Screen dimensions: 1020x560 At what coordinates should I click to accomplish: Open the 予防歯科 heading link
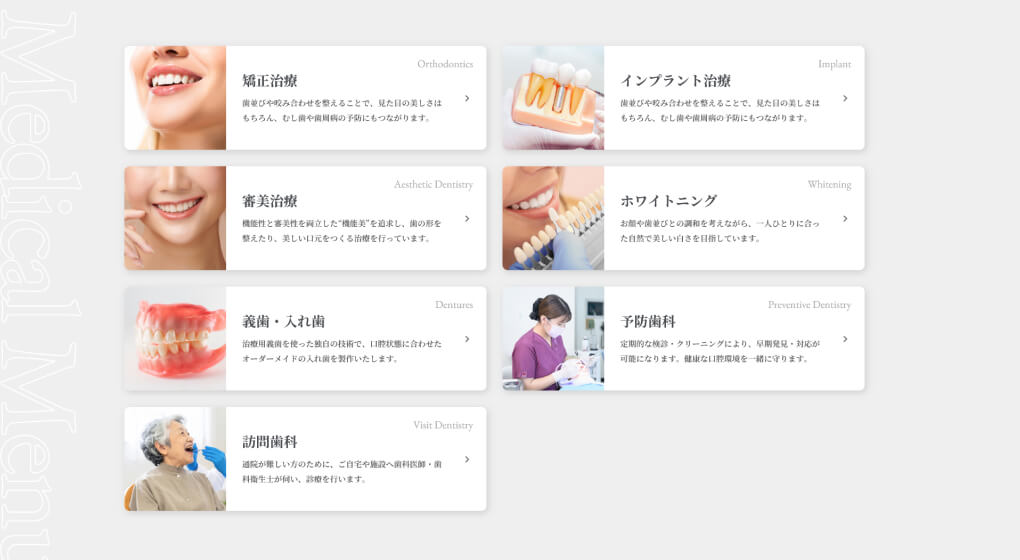tap(648, 321)
